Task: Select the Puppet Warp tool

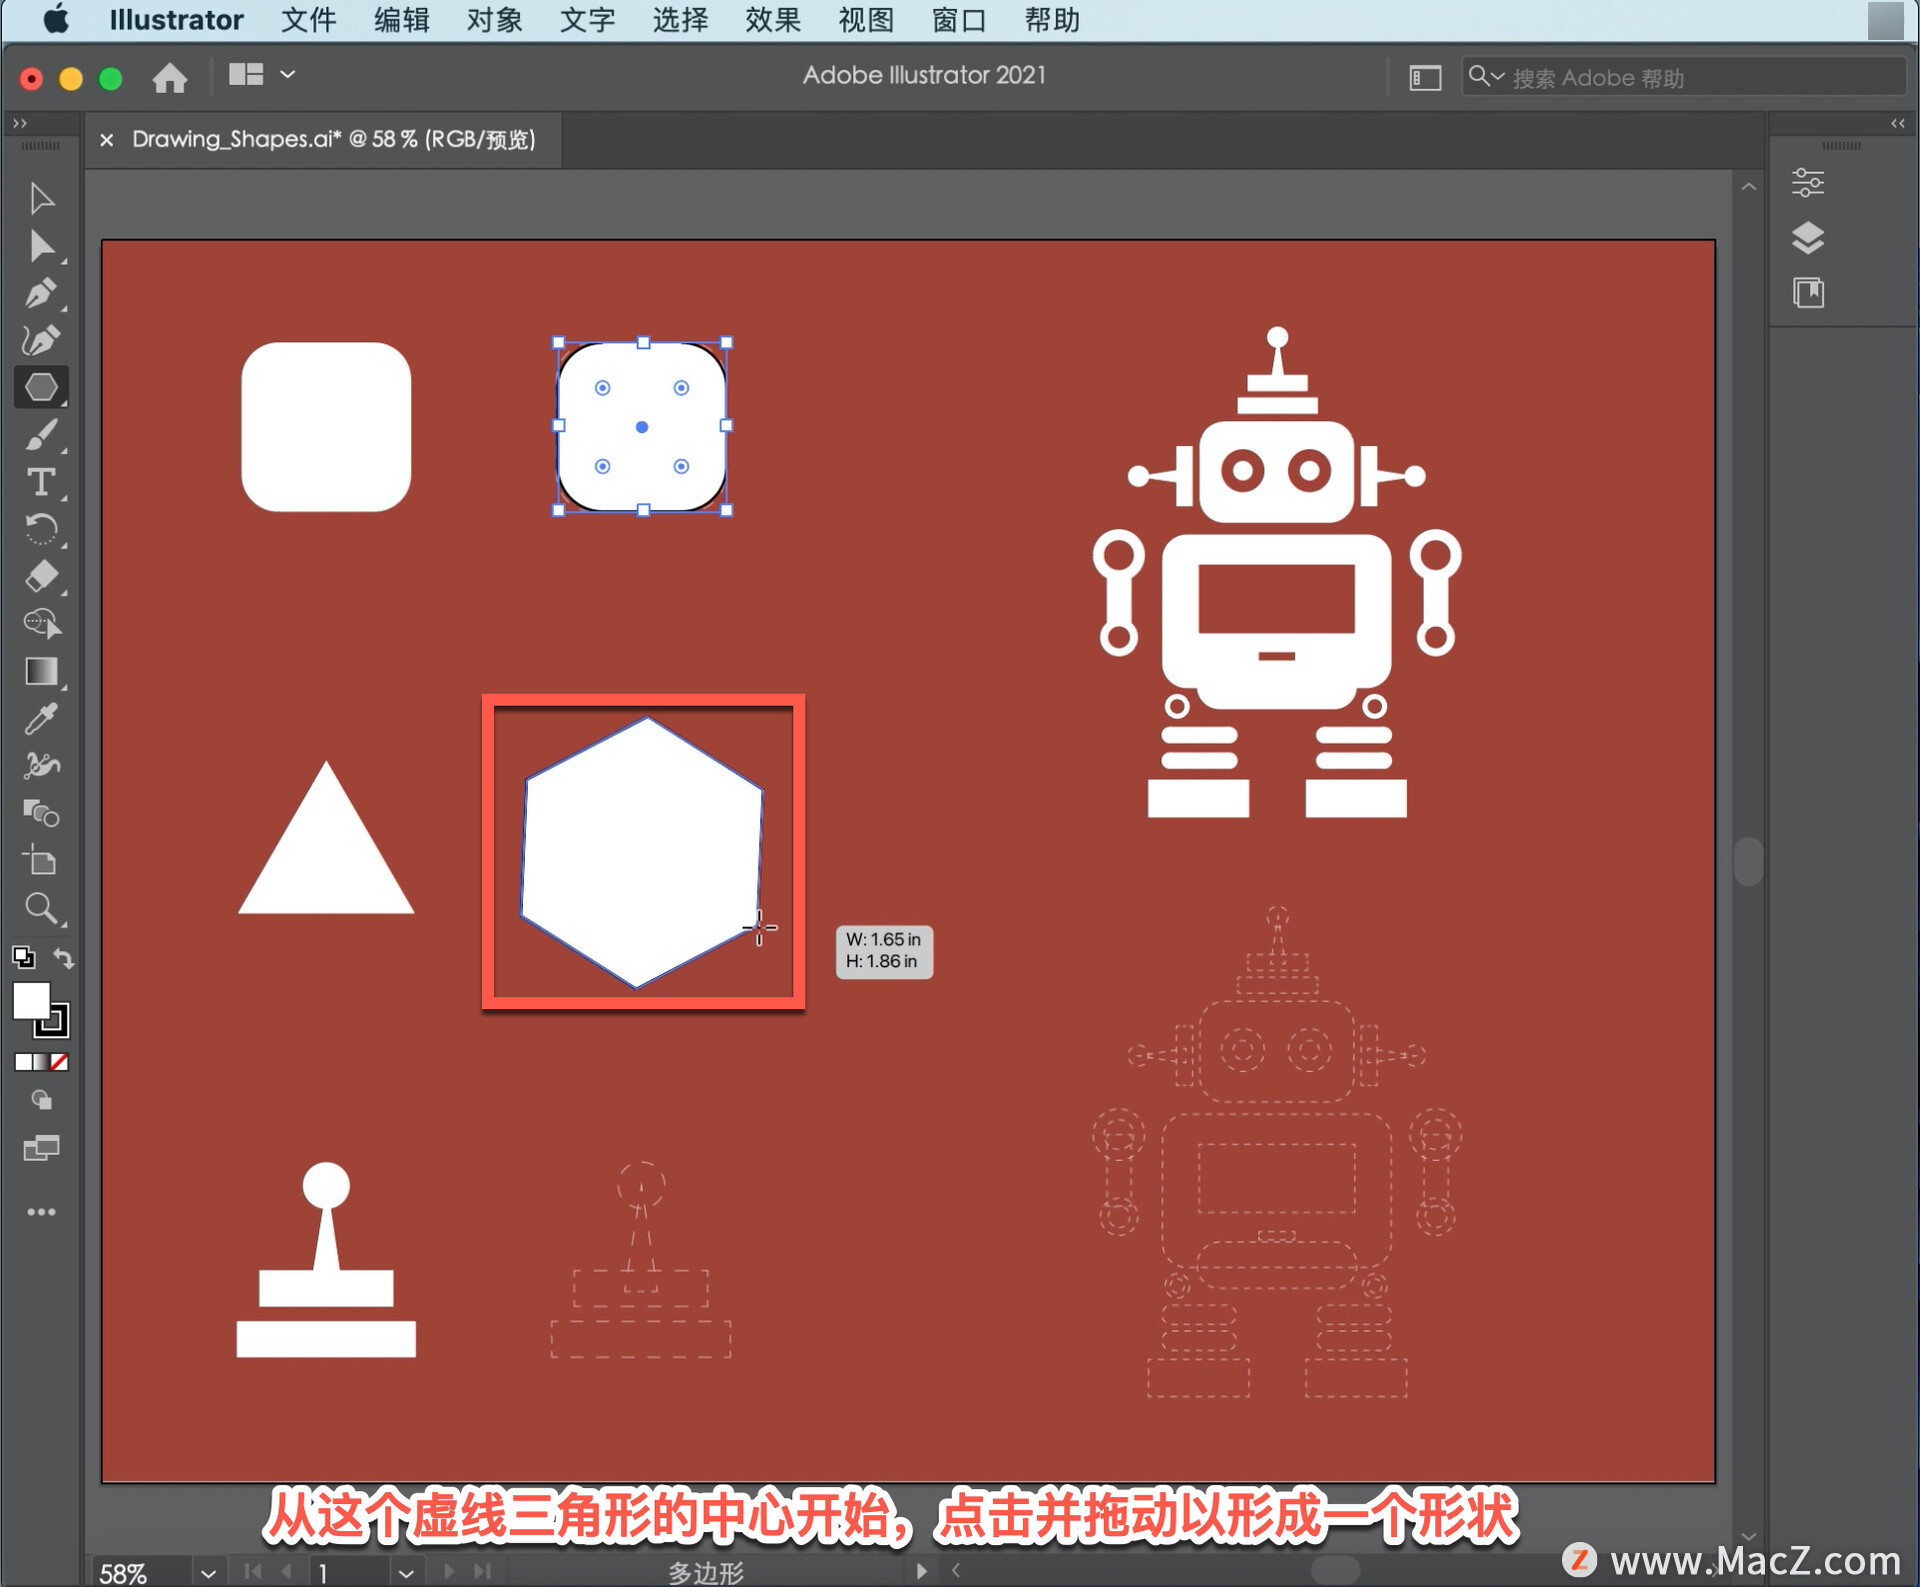Action: (41, 766)
